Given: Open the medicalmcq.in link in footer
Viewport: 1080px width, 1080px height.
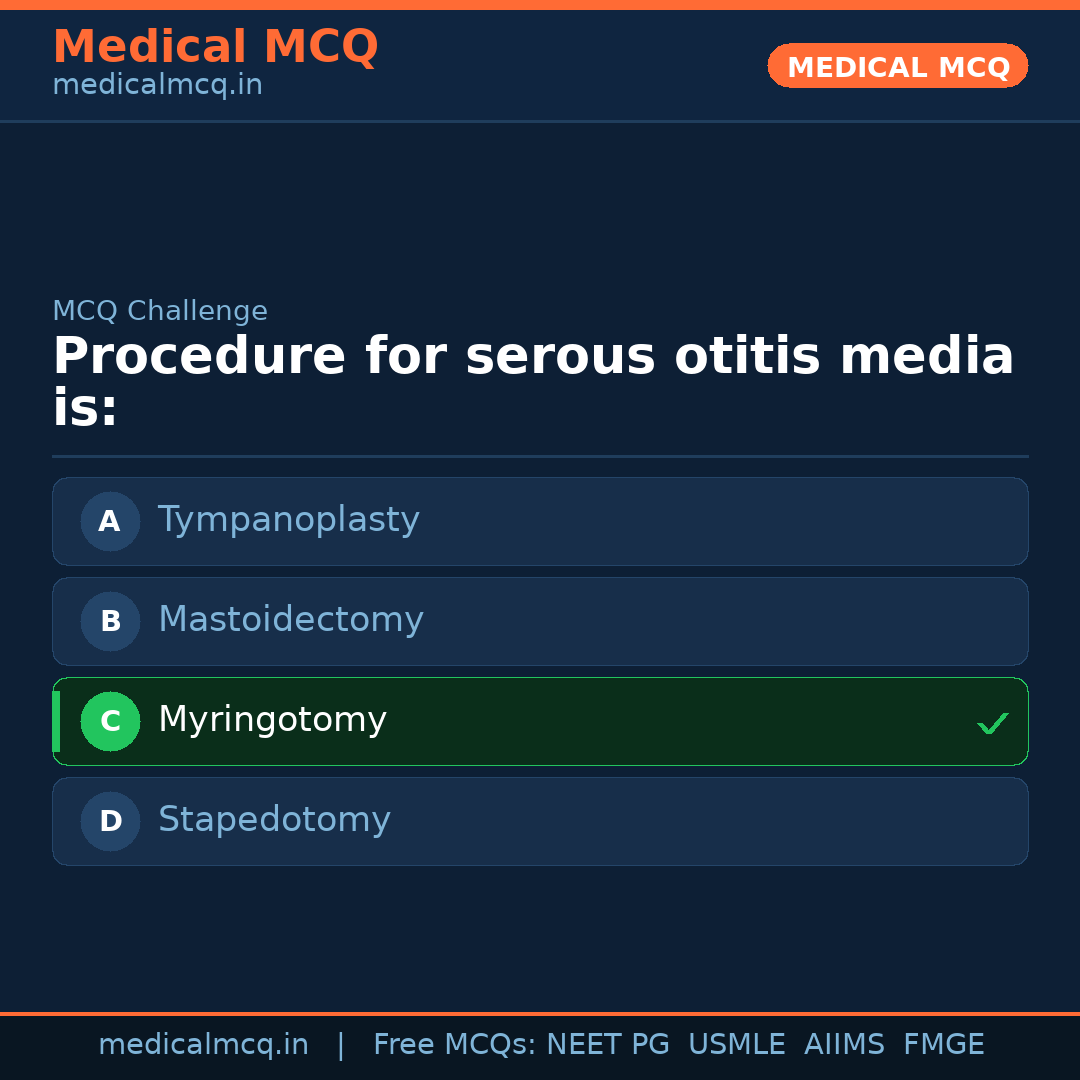Looking at the screenshot, I should pyautogui.click(x=204, y=1044).
